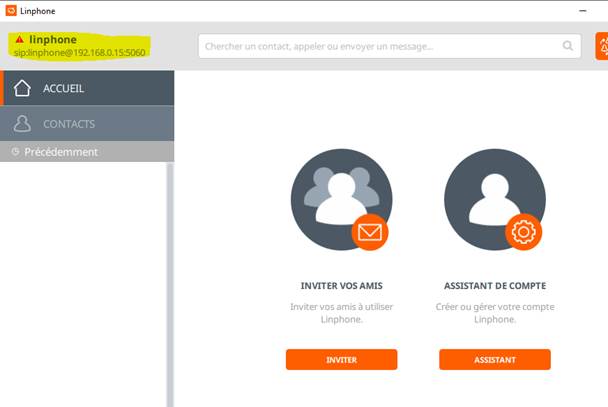The height and width of the screenshot is (407, 608).
Task: Click the clock icon beside Précédemment
Action: (16, 152)
